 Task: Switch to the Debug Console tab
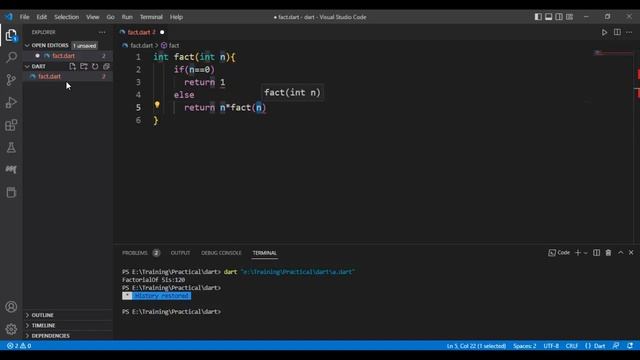point(221,253)
